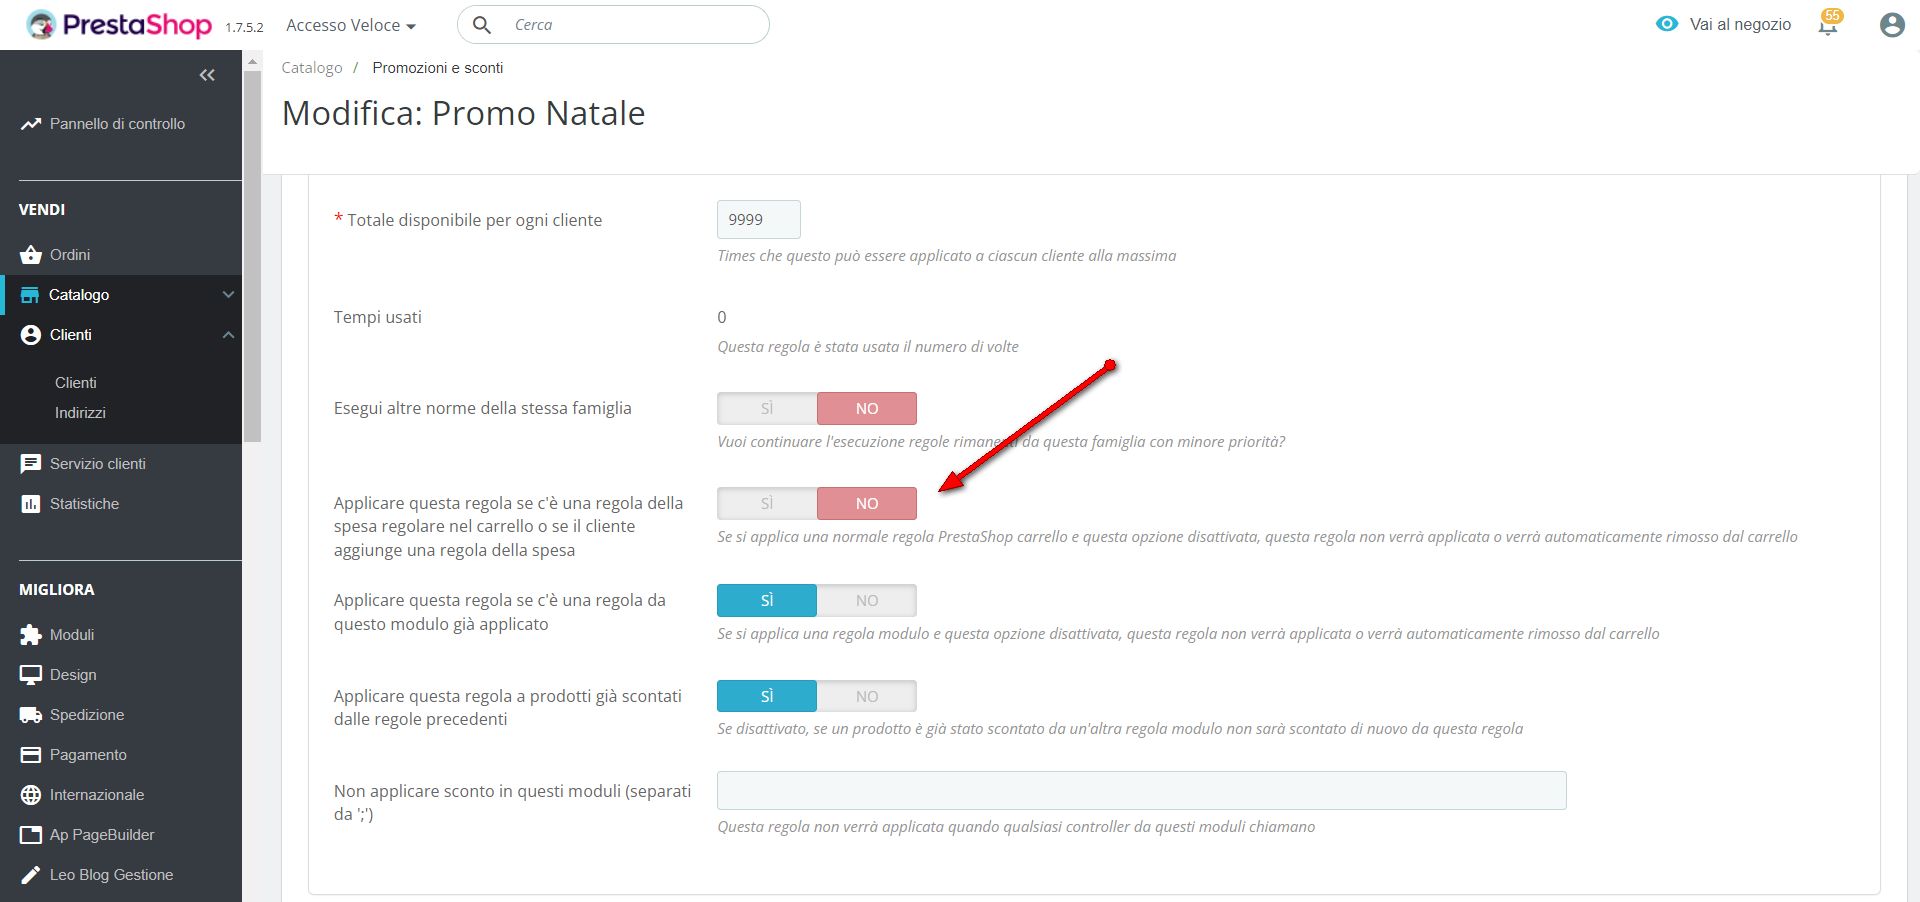Click the Internazionale globe icon
This screenshot has height=902, width=1920.
(31, 795)
